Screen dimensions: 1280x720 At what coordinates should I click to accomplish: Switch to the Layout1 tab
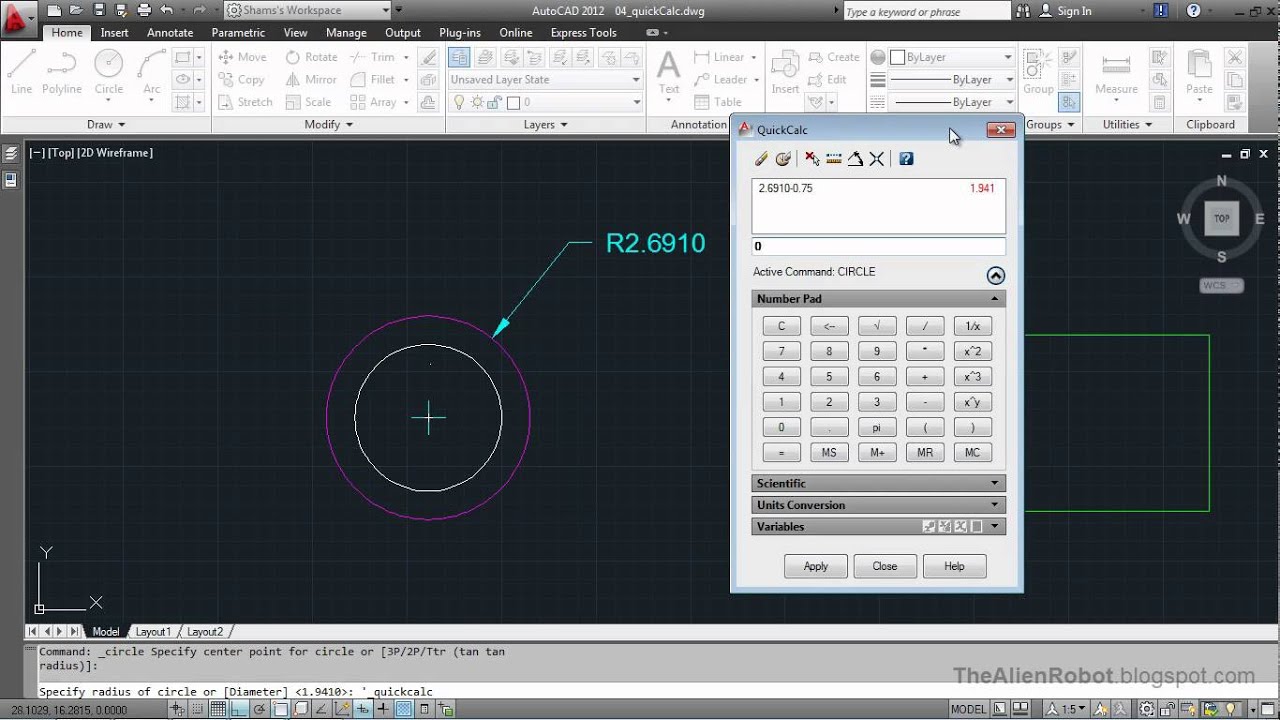(153, 632)
